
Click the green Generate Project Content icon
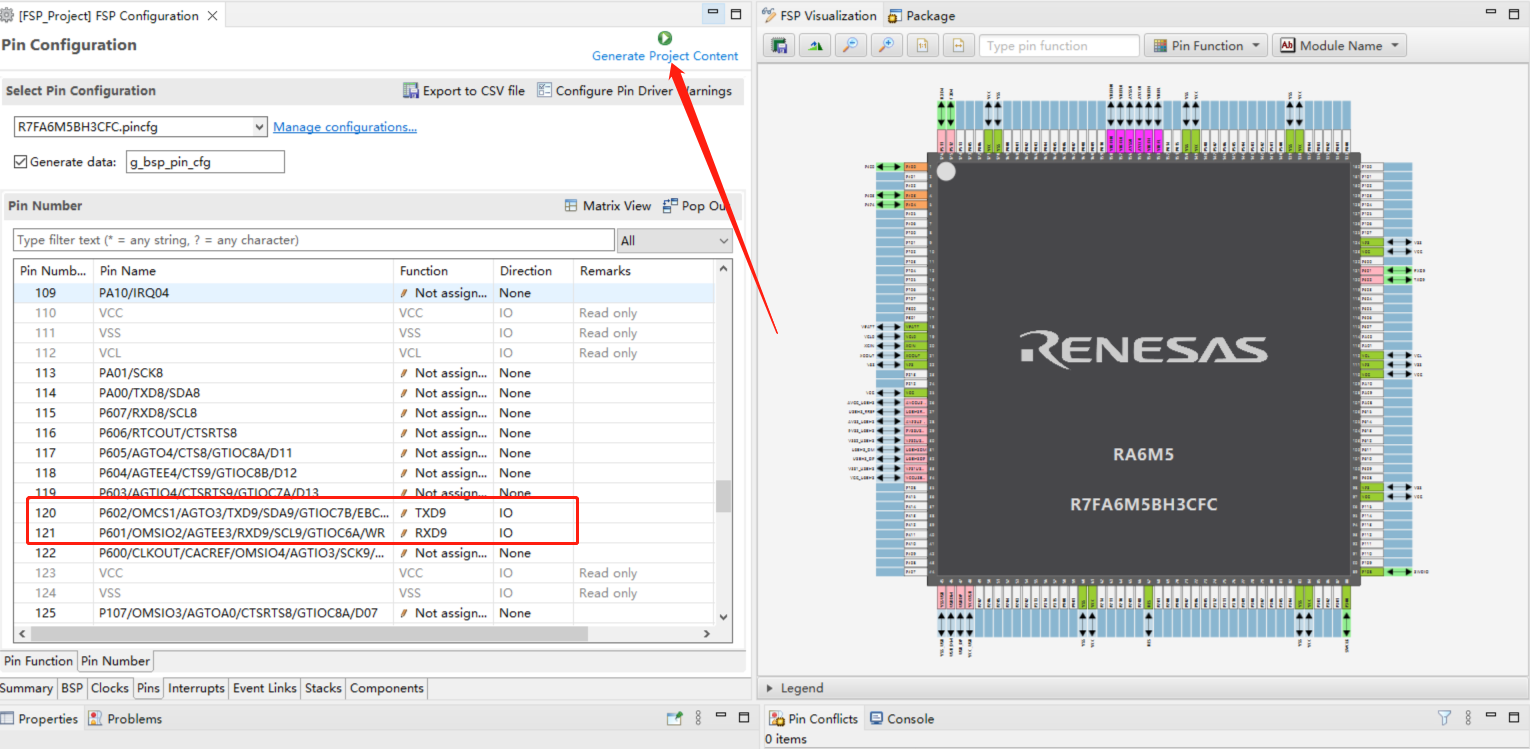coord(665,38)
